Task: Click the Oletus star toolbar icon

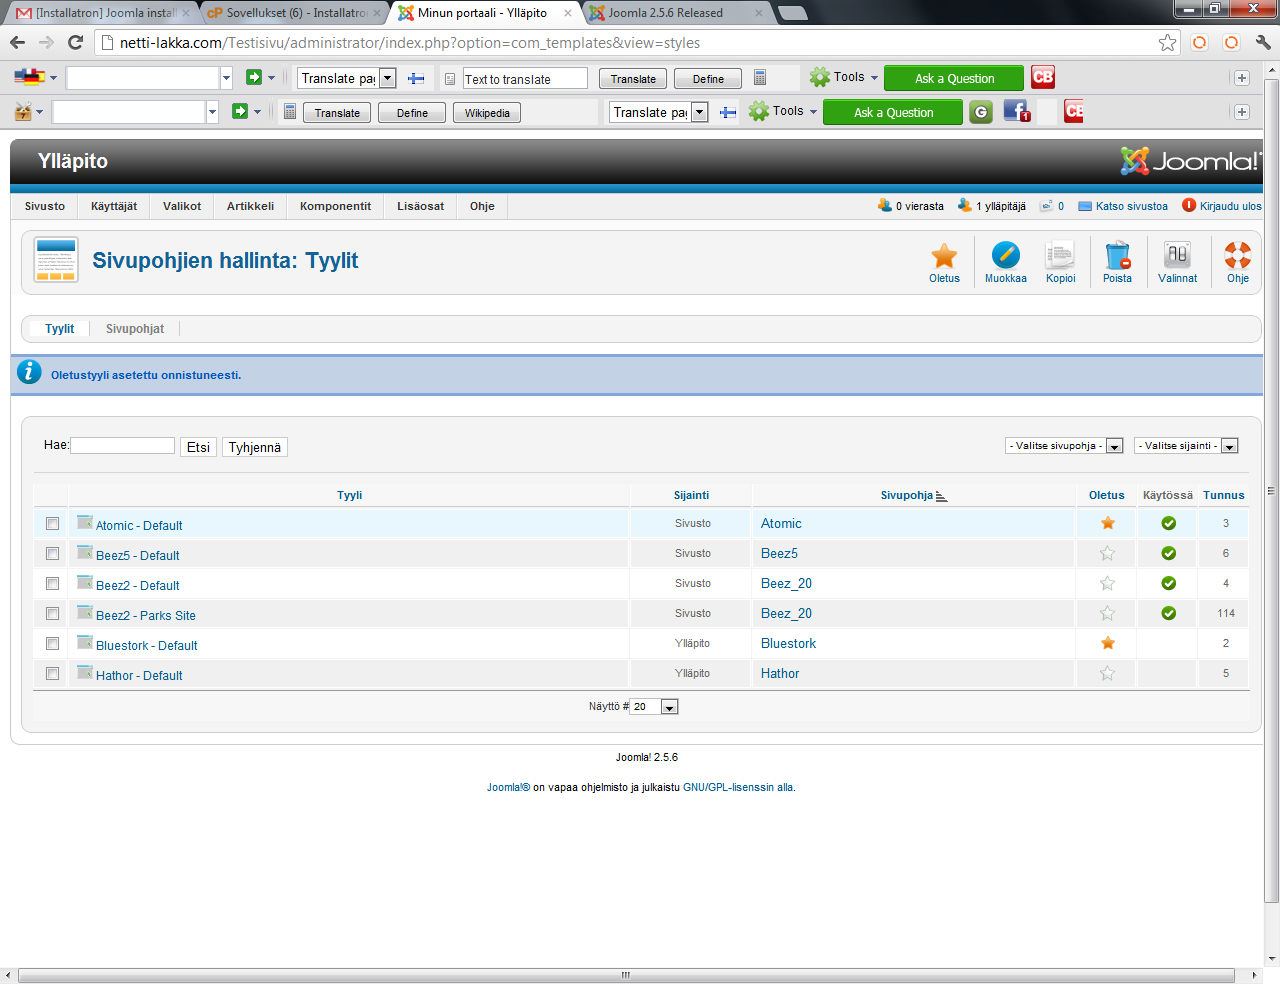Action: [944, 256]
